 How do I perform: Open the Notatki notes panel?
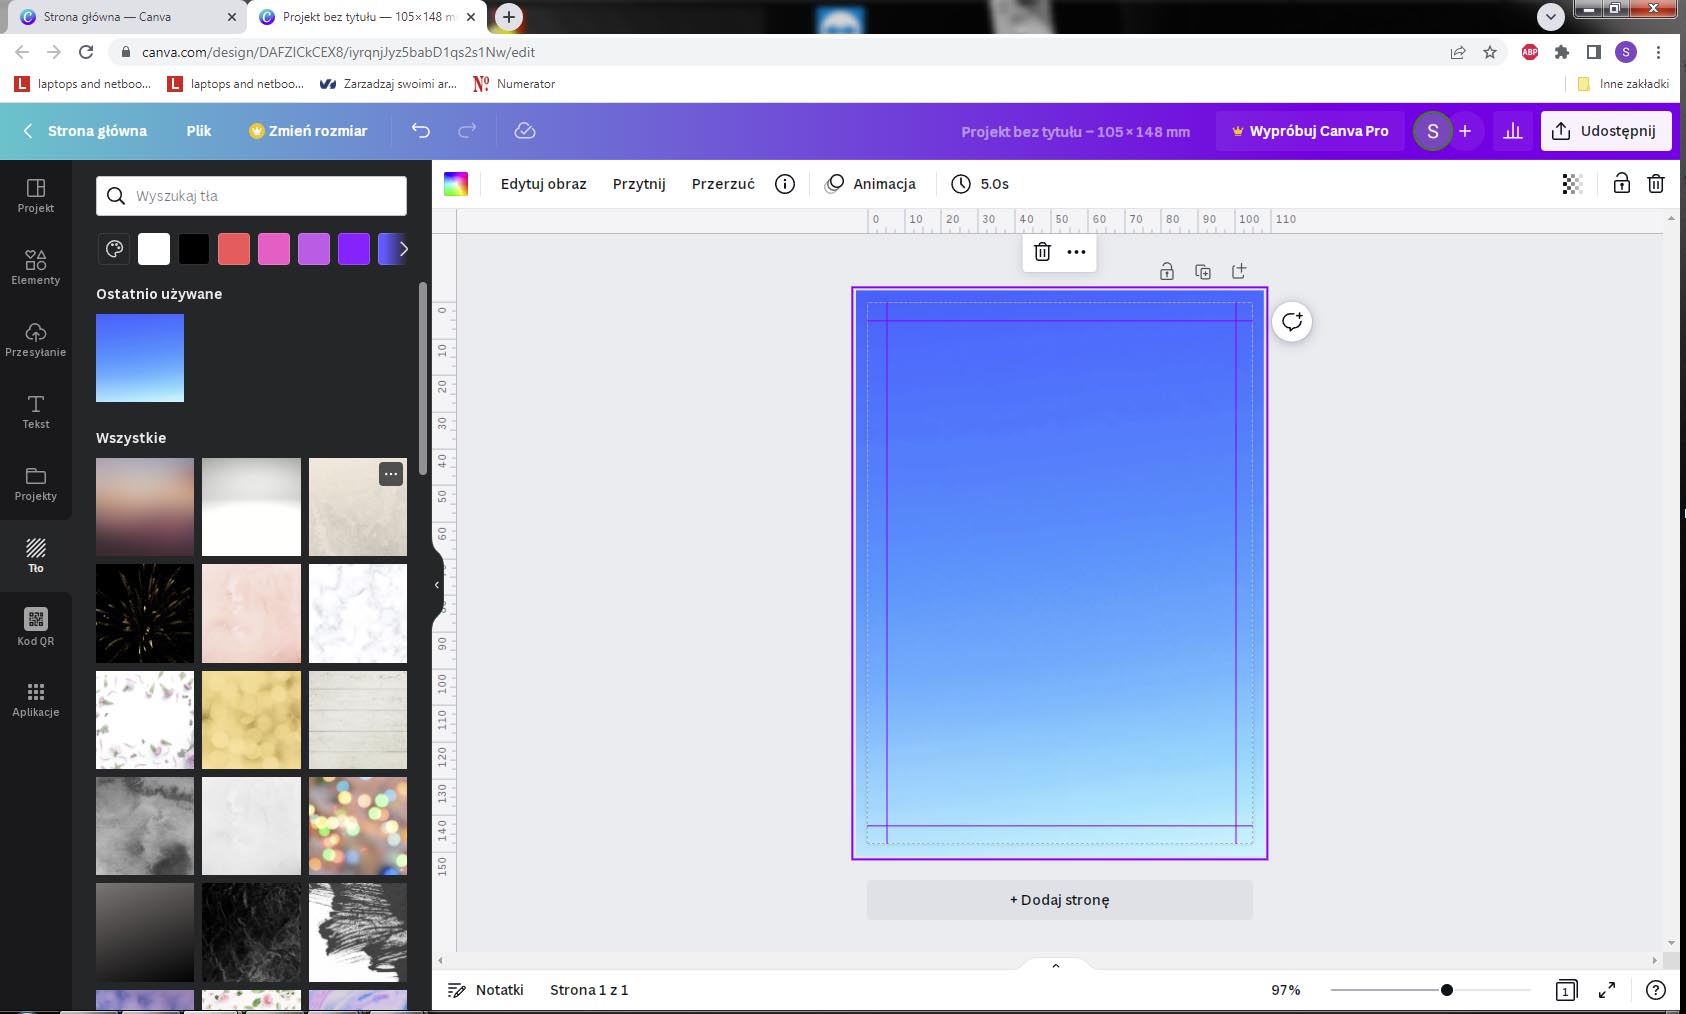[x=486, y=990]
